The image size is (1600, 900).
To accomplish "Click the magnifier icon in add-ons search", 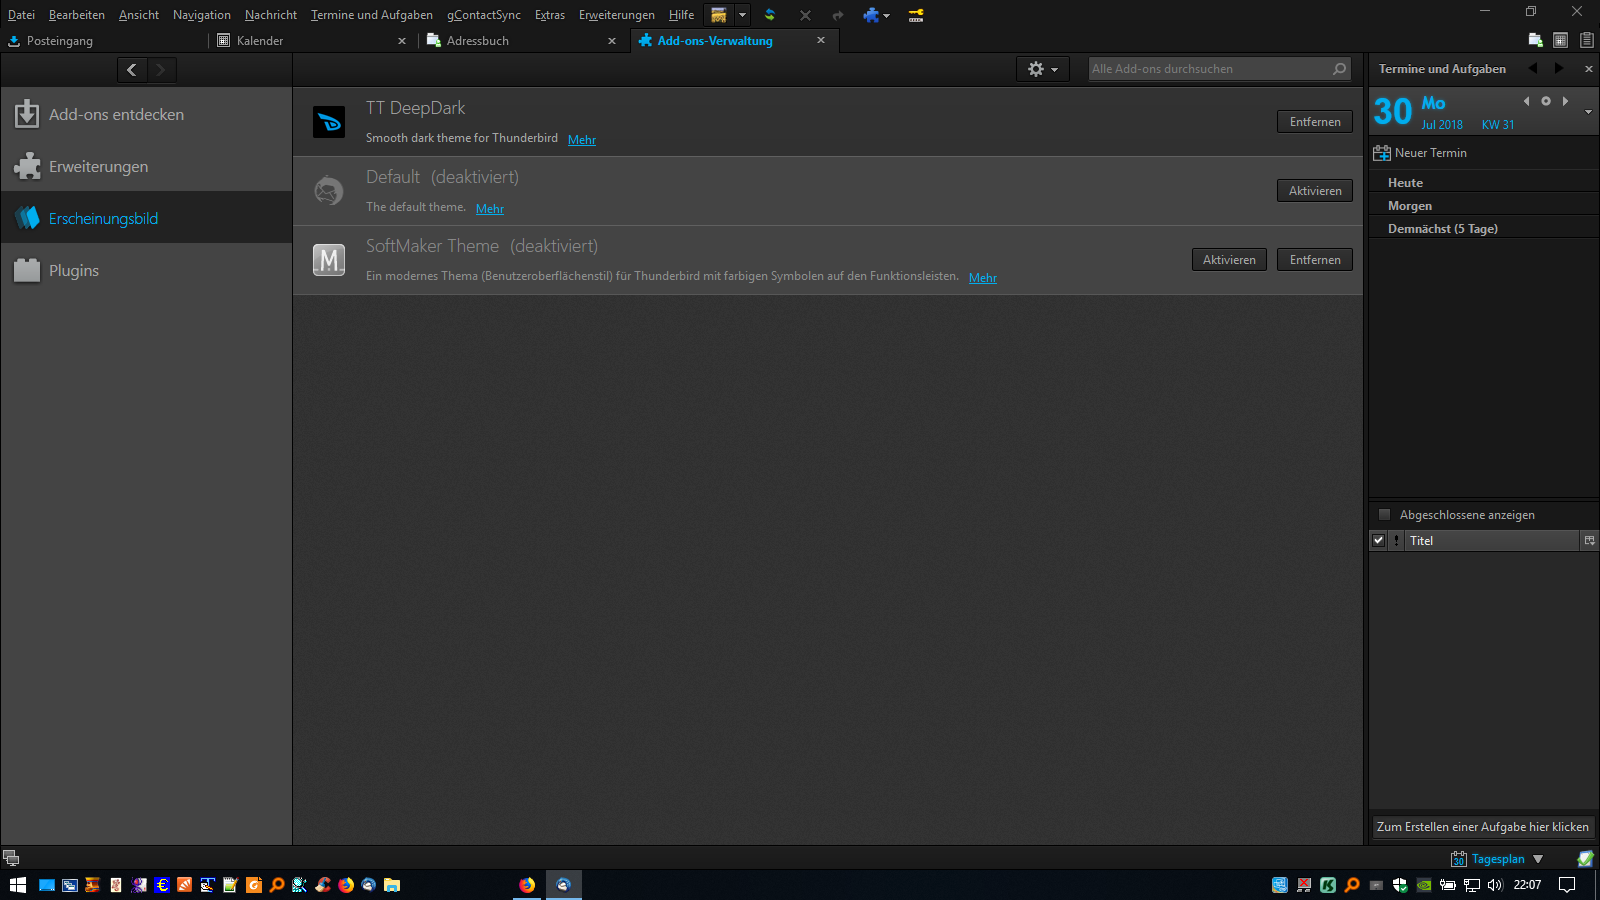I will (x=1340, y=69).
